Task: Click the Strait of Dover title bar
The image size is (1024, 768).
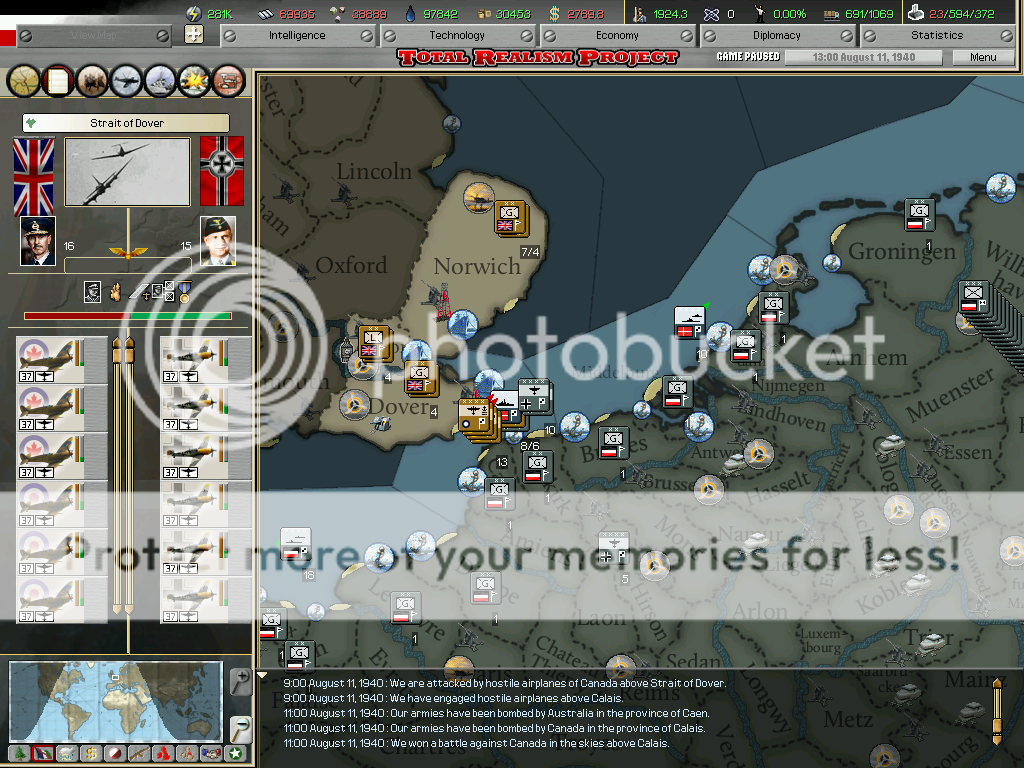Action: pos(126,123)
